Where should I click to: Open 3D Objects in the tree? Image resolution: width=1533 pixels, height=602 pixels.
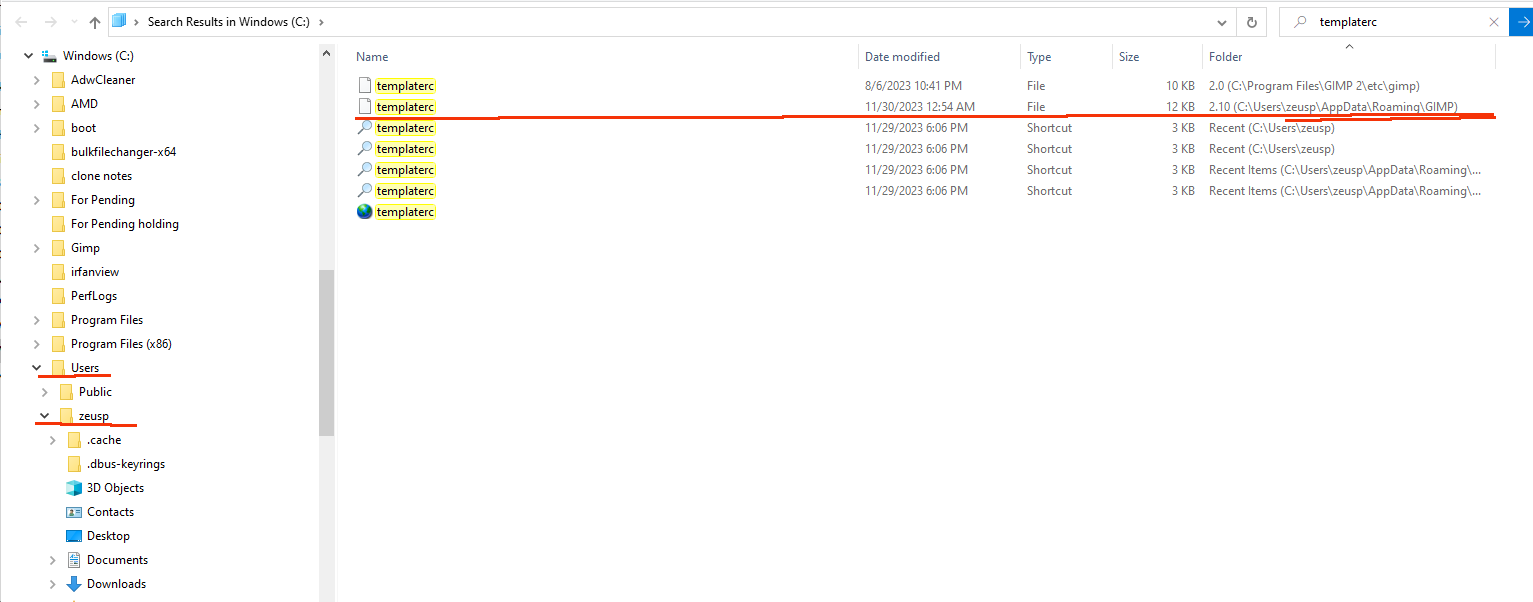click(x=115, y=488)
